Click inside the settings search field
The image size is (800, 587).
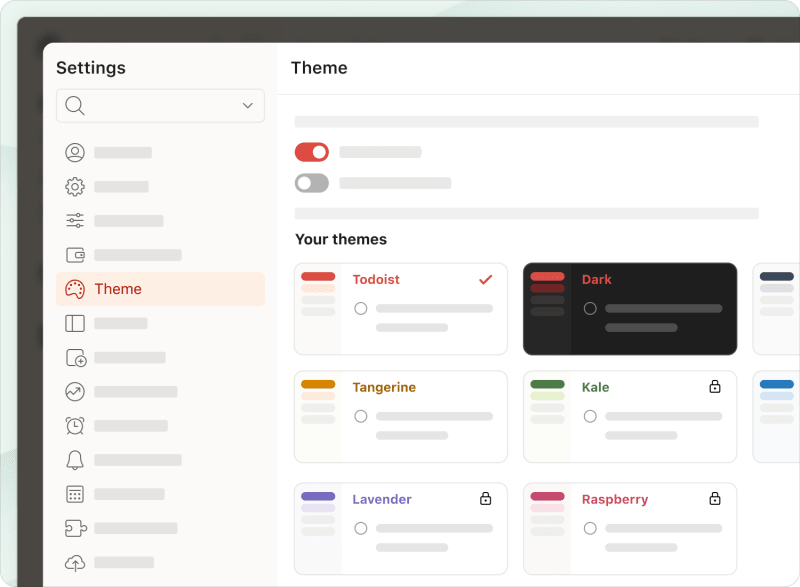click(x=160, y=105)
